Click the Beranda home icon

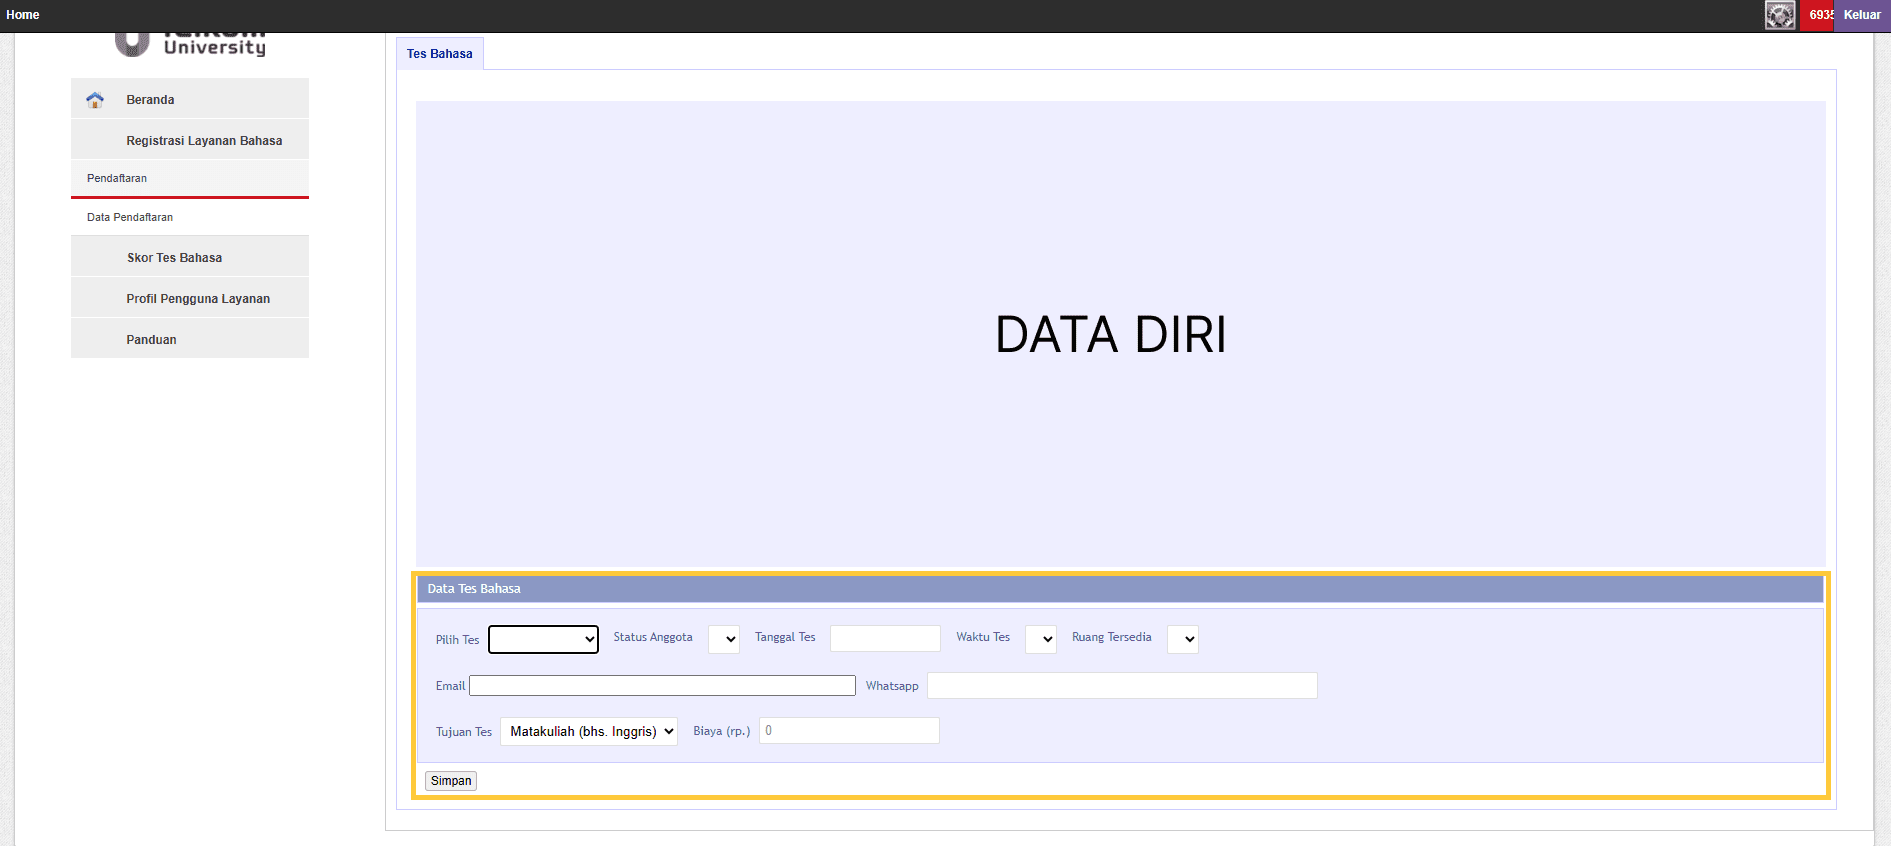pyautogui.click(x=95, y=100)
